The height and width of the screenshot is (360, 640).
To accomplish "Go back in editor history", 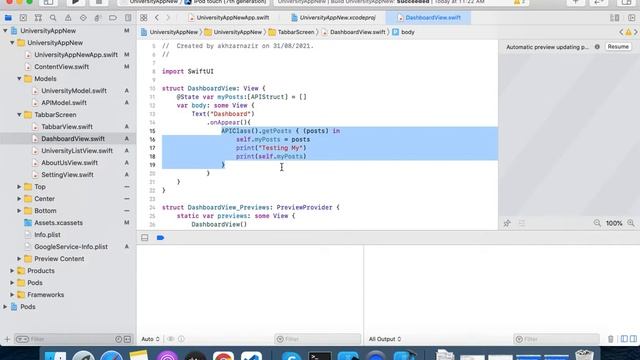I will 157,18.
